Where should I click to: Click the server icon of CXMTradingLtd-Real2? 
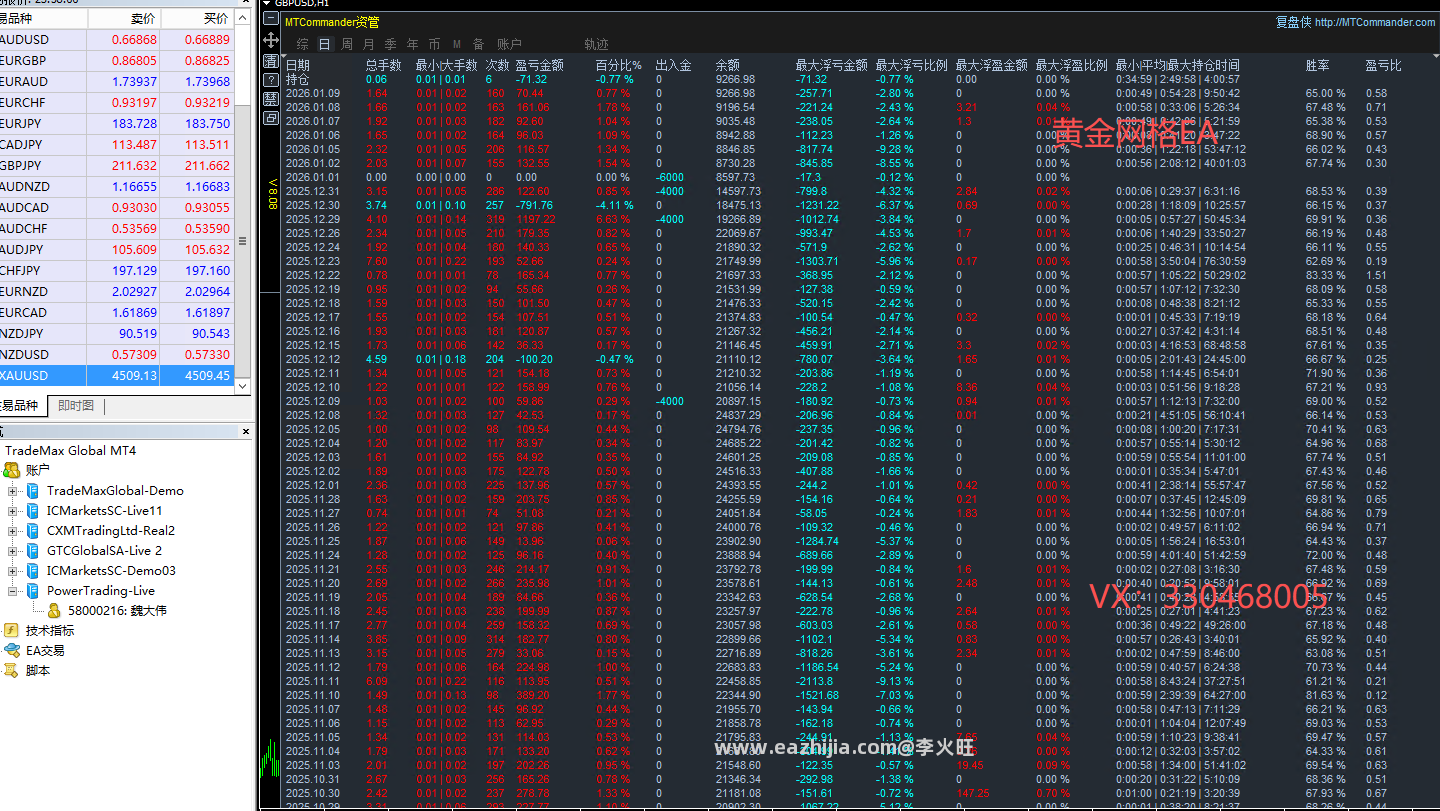pos(33,530)
